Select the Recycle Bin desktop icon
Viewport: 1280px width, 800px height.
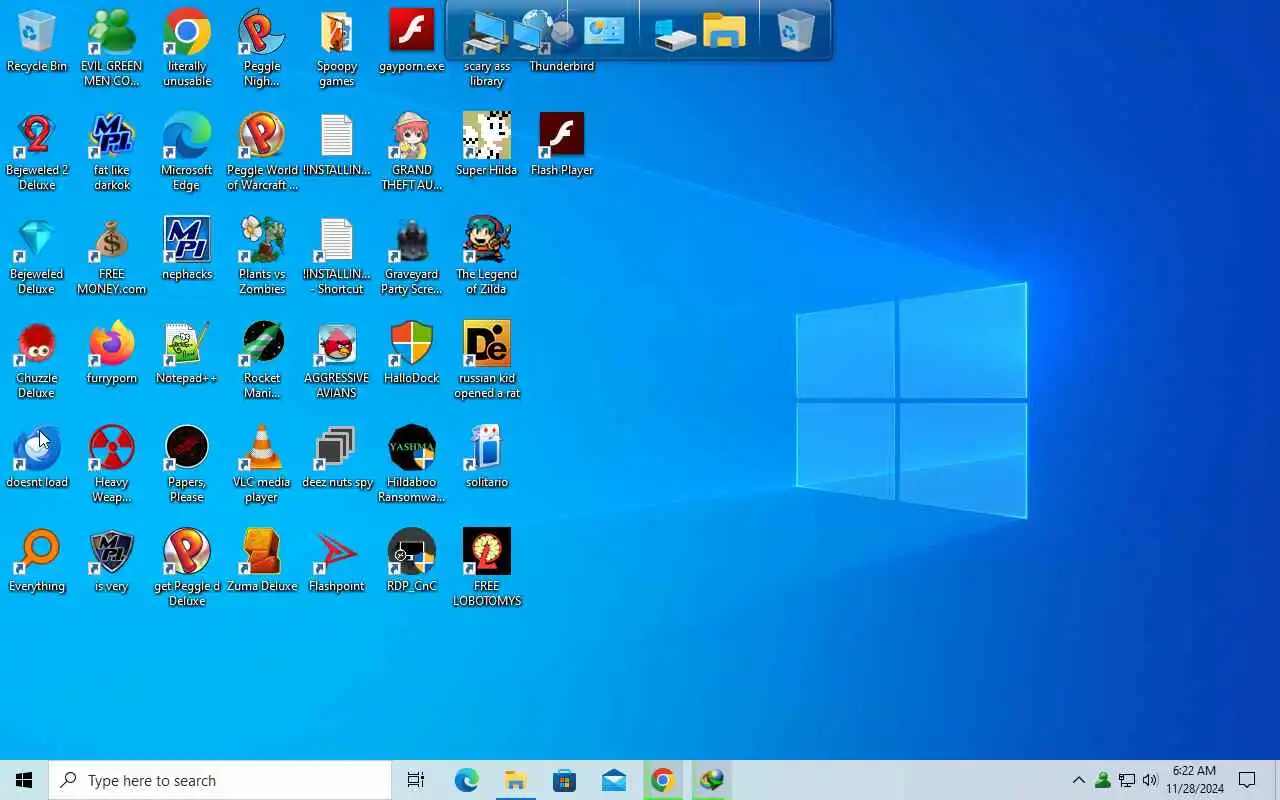pyautogui.click(x=36, y=42)
